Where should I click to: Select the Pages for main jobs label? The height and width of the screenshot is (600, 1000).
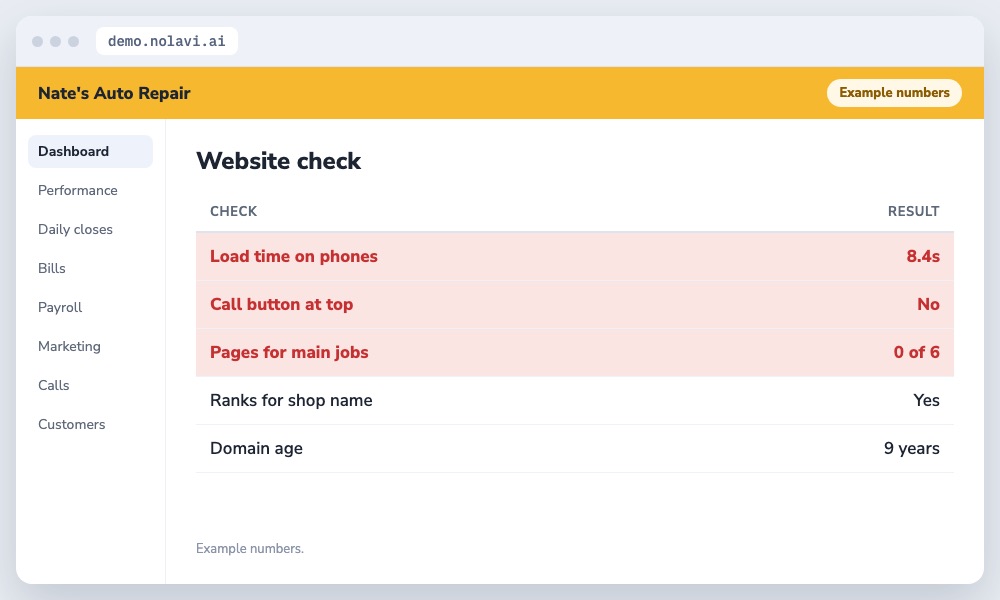289,353
